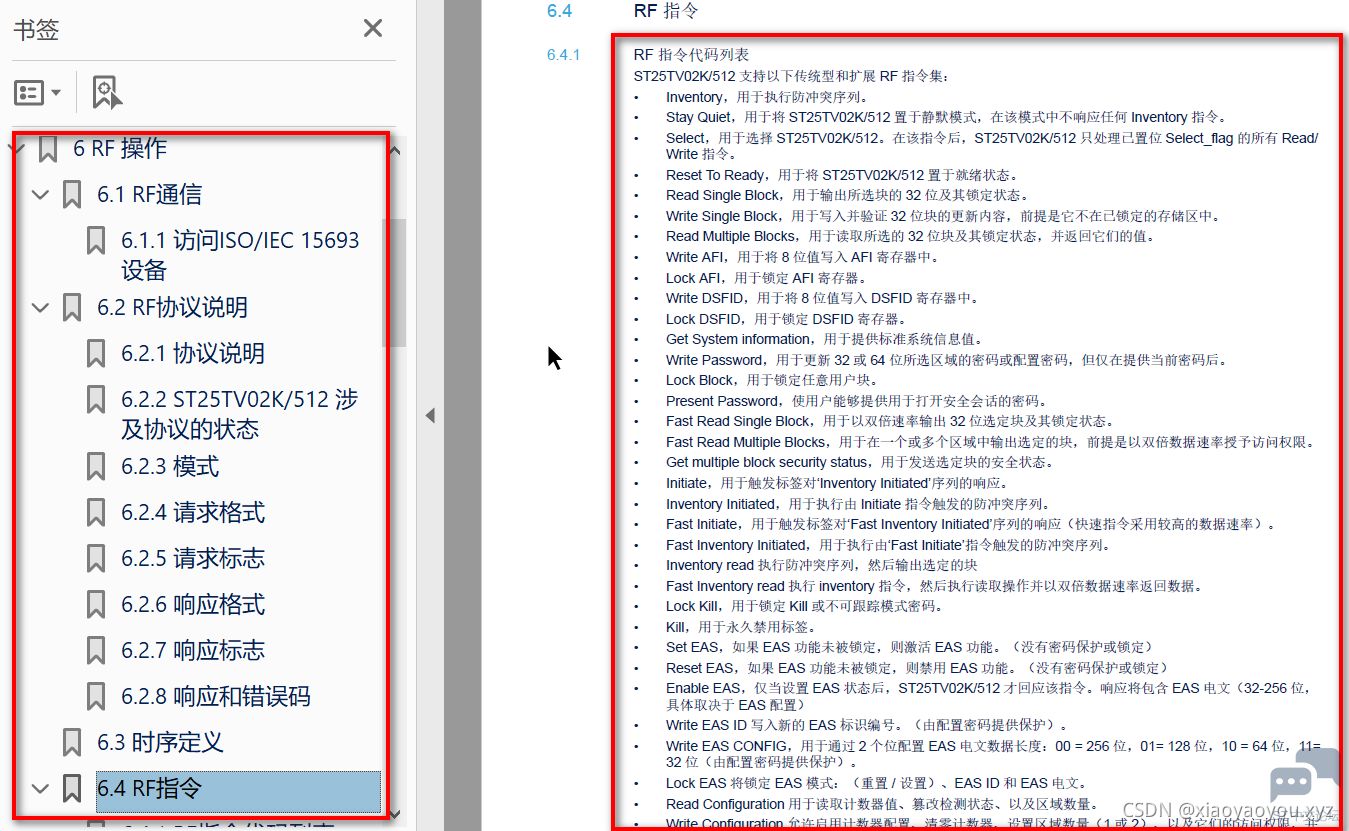1349x831 pixels.
Task: Collapse the 6.4 RF指令 bookmark branch
Action: point(41,788)
